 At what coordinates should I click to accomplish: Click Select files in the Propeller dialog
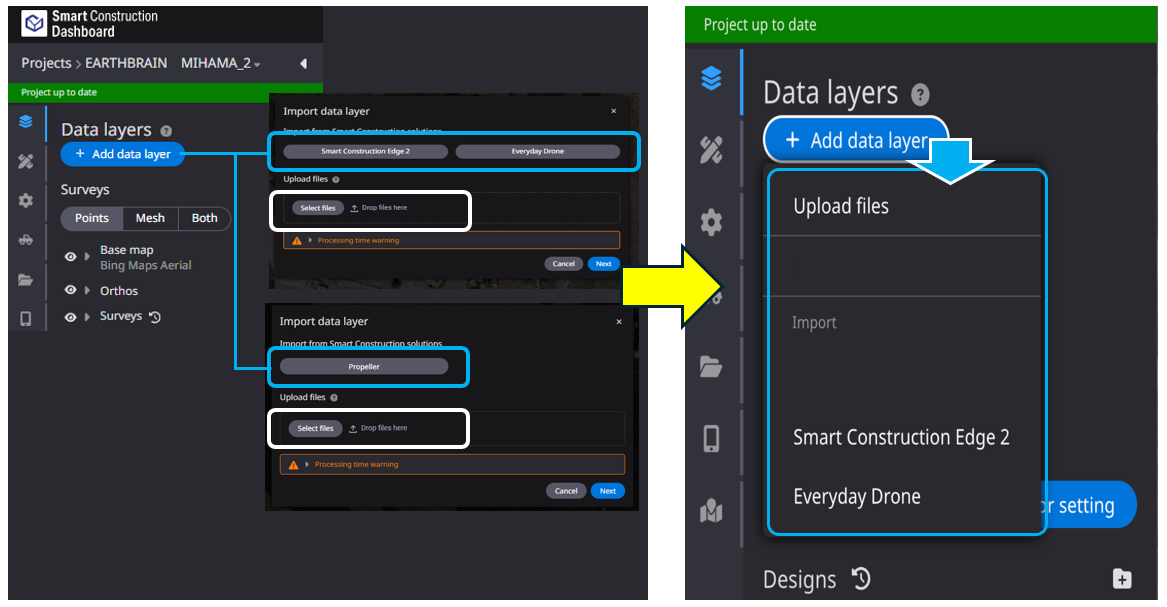point(316,428)
